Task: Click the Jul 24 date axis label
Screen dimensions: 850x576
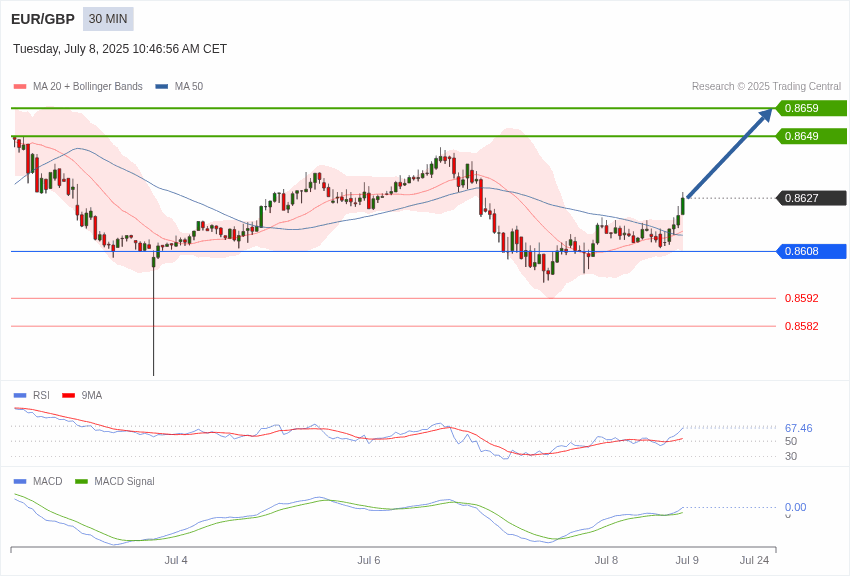Action: click(x=754, y=560)
